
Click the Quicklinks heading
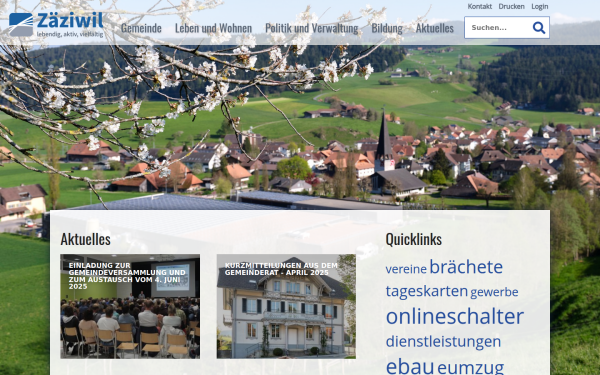pos(414,239)
